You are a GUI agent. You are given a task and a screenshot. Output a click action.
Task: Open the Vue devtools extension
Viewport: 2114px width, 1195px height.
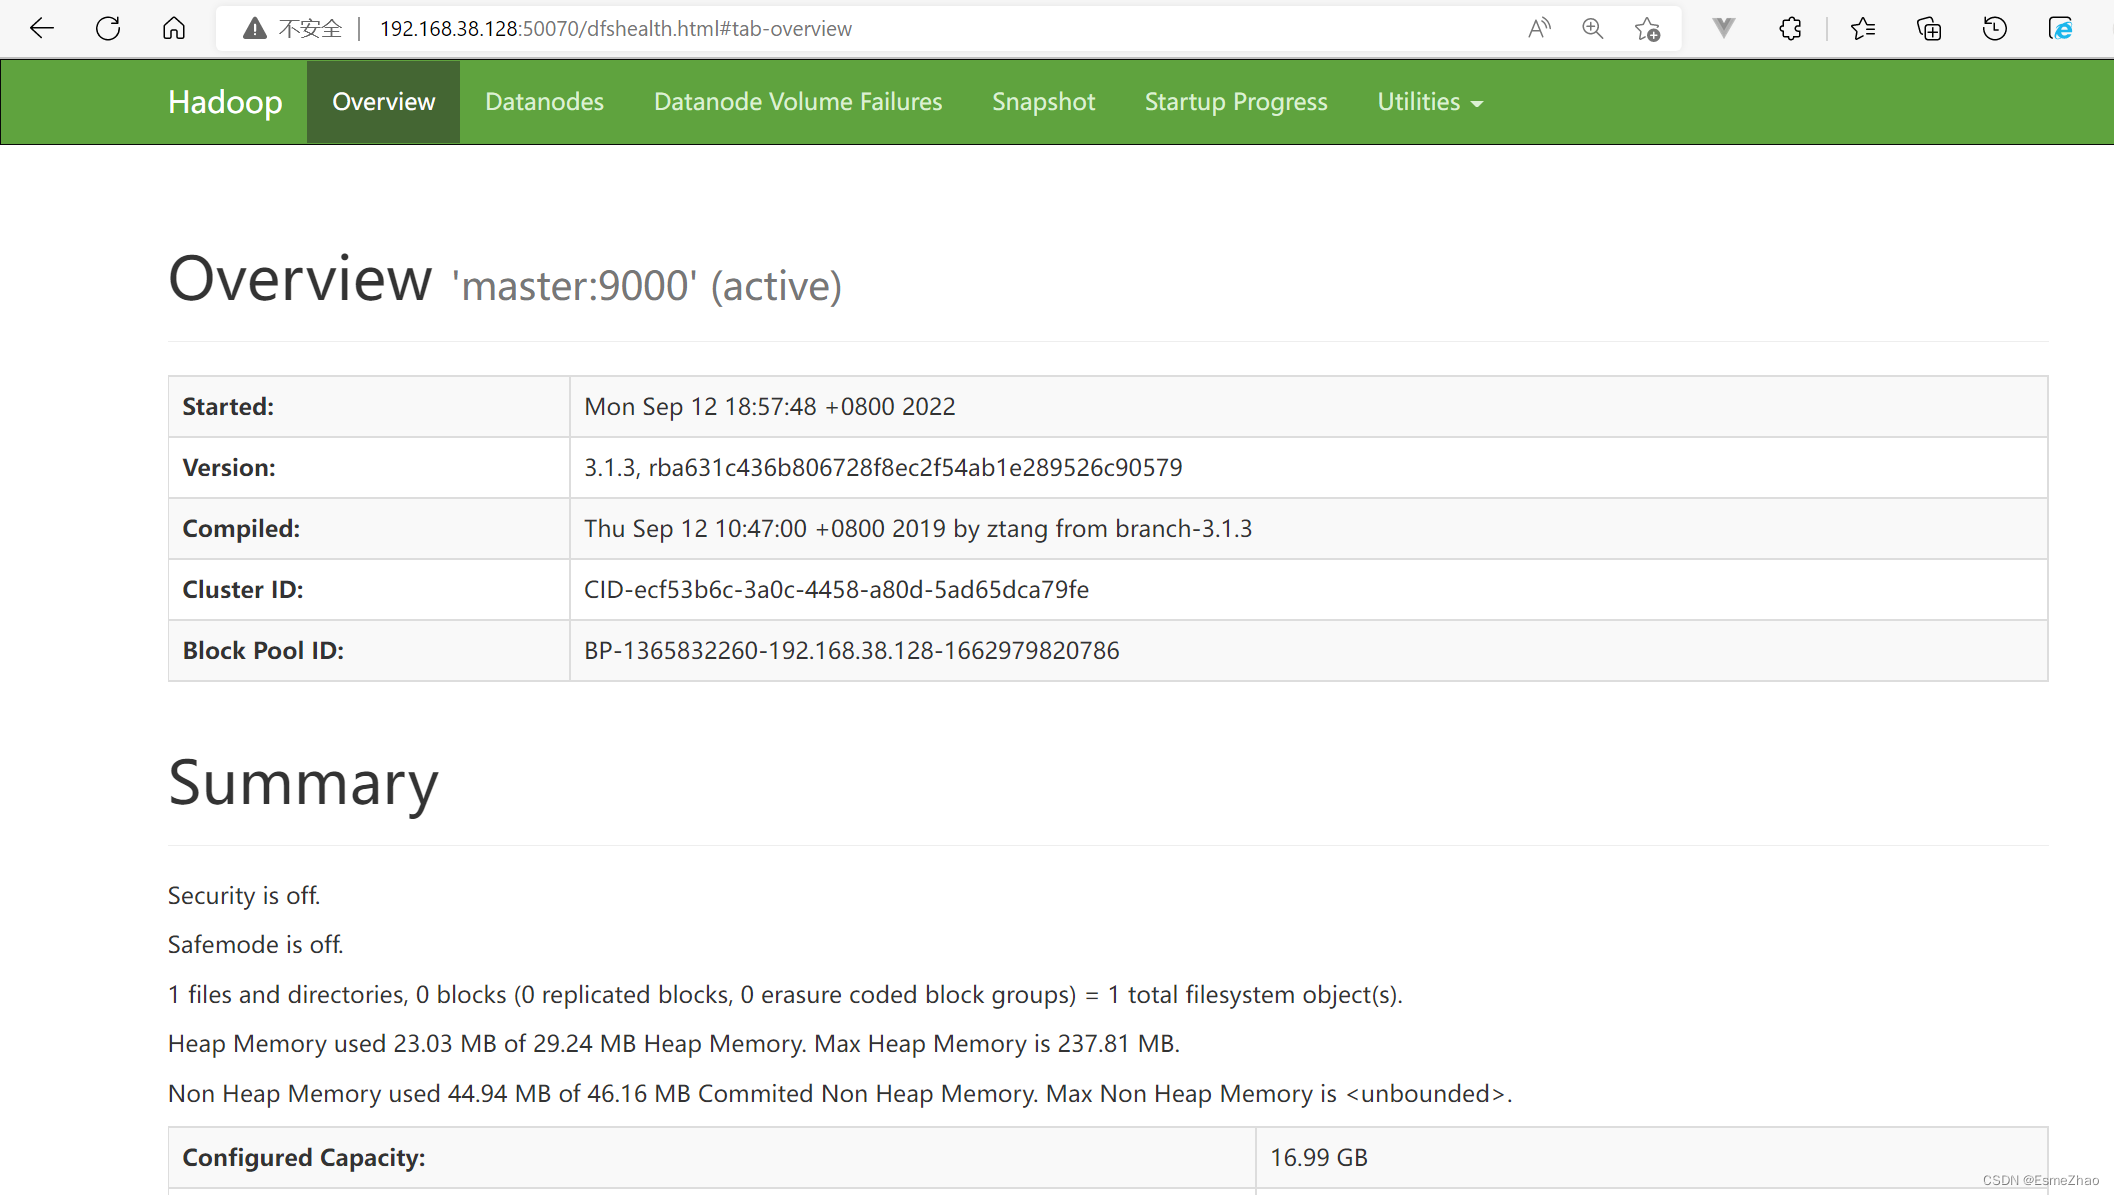pyautogui.click(x=1722, y=28)
